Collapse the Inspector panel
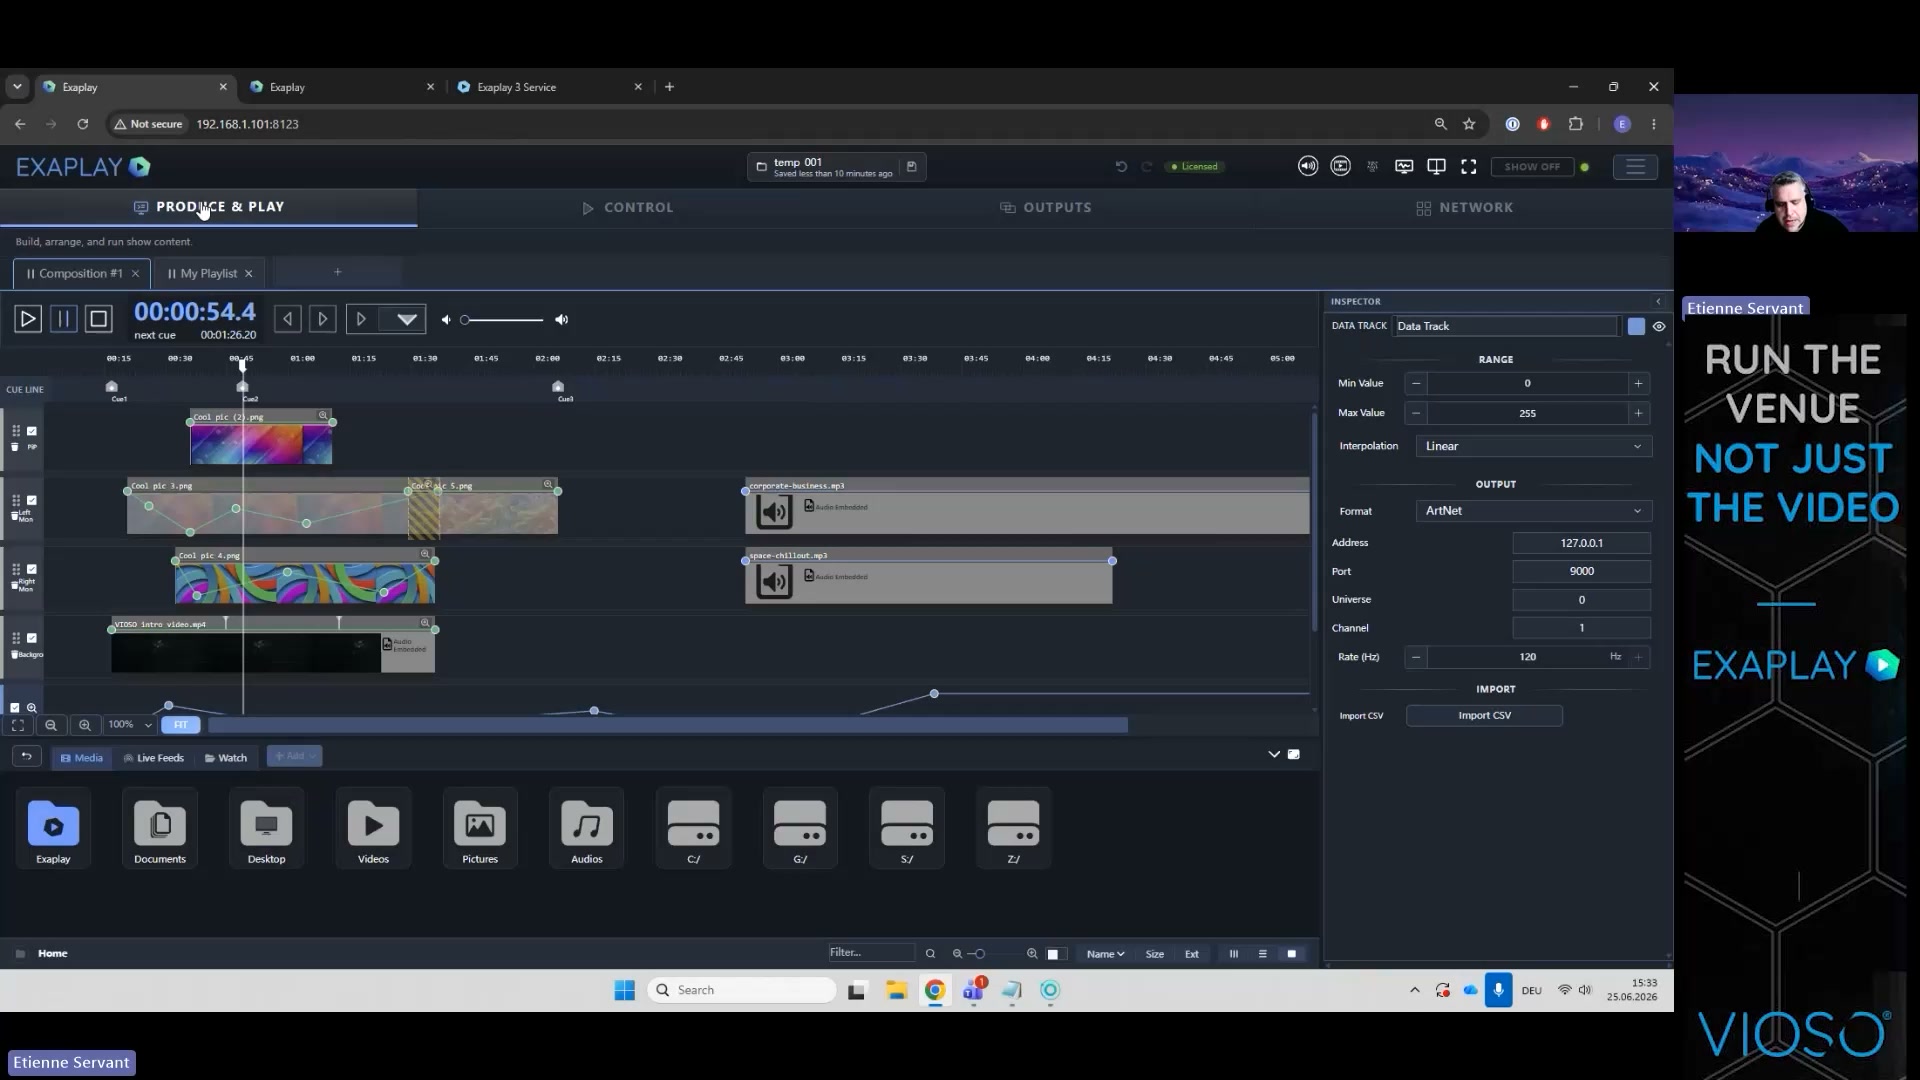Viewport: 1920px width, 1080px height. coord(1658,302)
